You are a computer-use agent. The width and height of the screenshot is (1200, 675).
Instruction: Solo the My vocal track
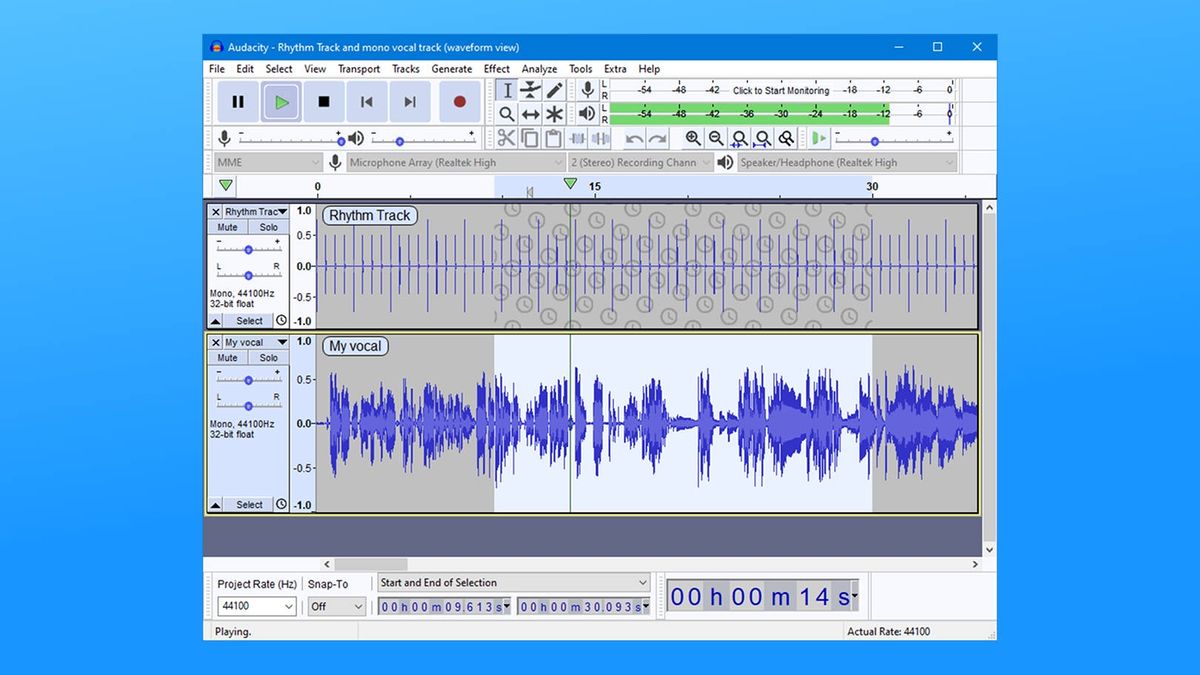[x=269, y=358]
